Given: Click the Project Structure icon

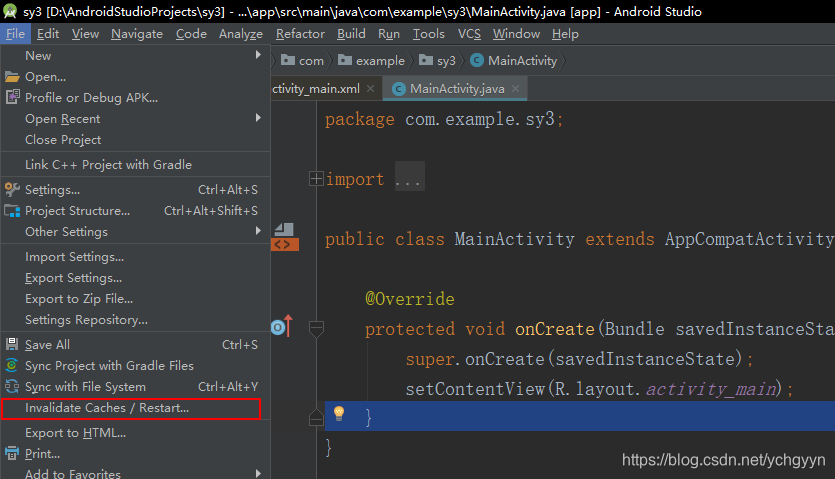Looking at the screenshot, I should pyautogui.click(x=12, y=211).
